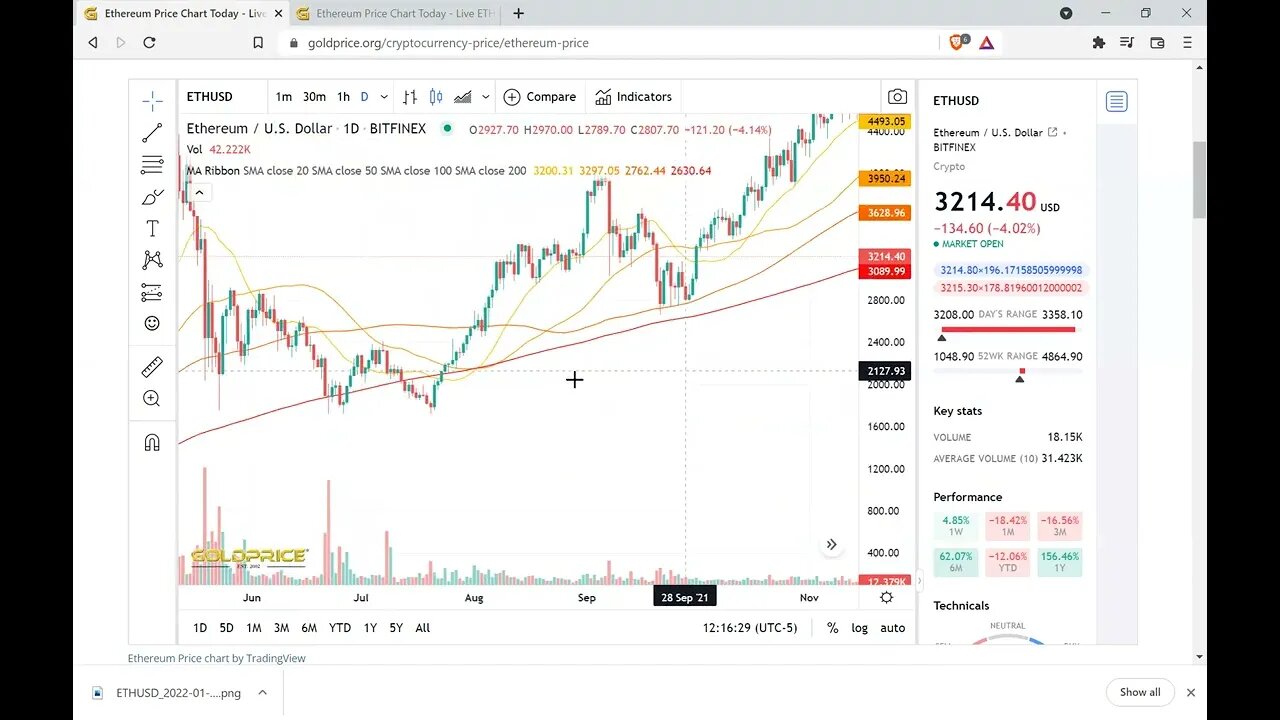Image resolution: width=1280 pixels, height=720 pixels.
Task: Open the Indicators menu
Action: (634, 97)
